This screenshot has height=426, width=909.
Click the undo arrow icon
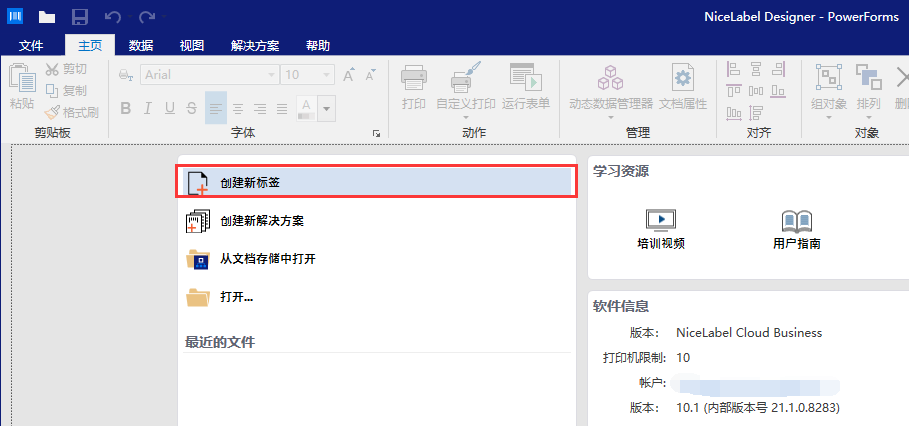[112, 17]
